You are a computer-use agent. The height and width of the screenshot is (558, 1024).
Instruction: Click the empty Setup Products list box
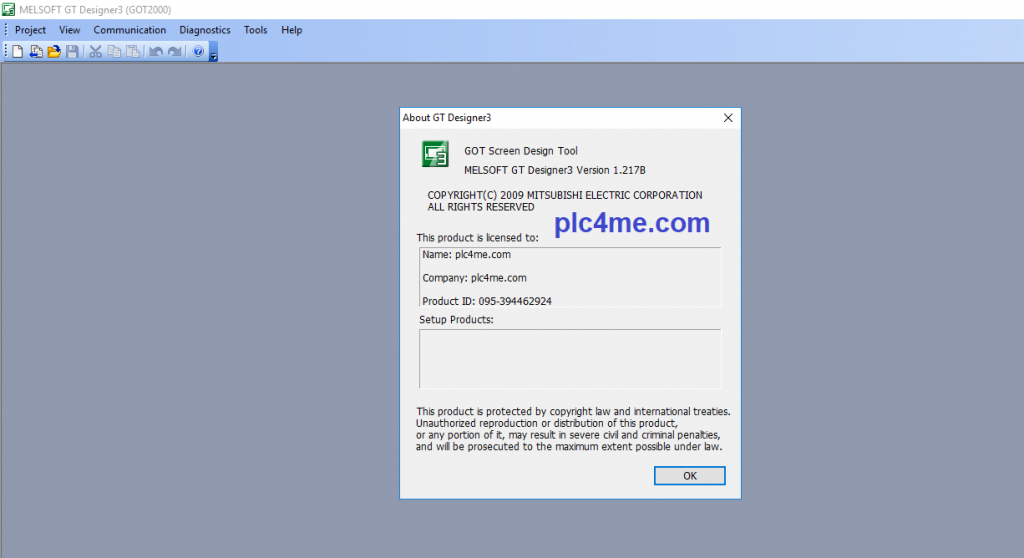[570, 359]
